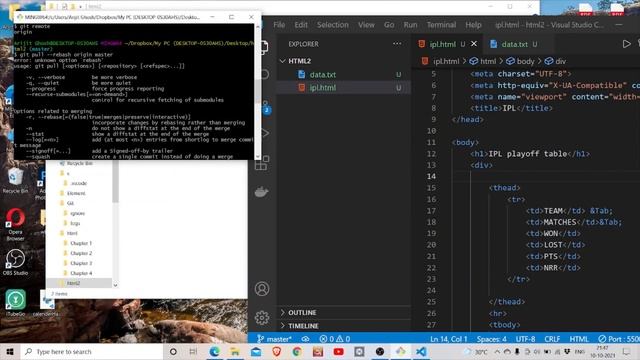This screenshot has width=640, height=360.
Task: Open Task View from the taskbar
Action: tap(193, 351)
